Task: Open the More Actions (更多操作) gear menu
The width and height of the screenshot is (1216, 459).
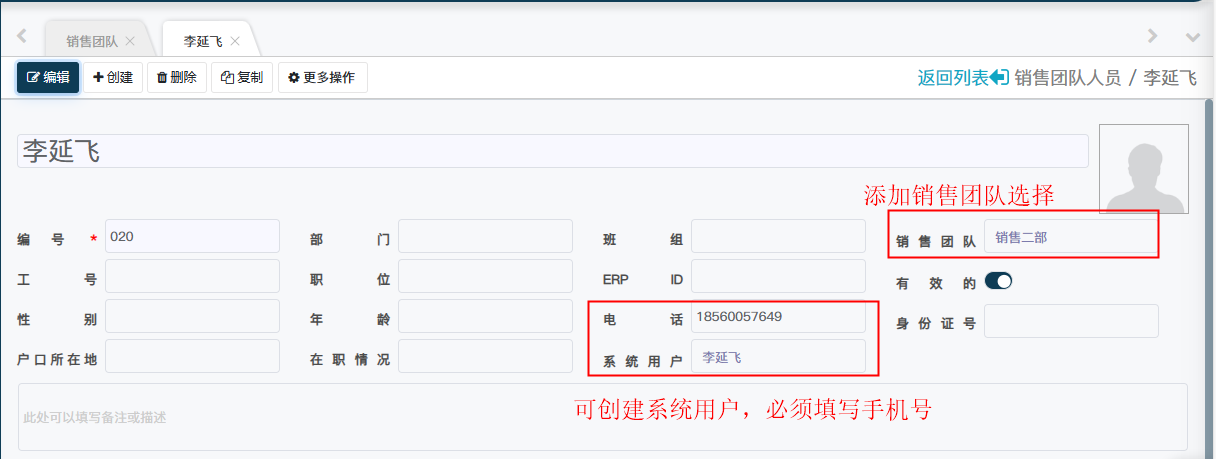Action: [322, 77]
